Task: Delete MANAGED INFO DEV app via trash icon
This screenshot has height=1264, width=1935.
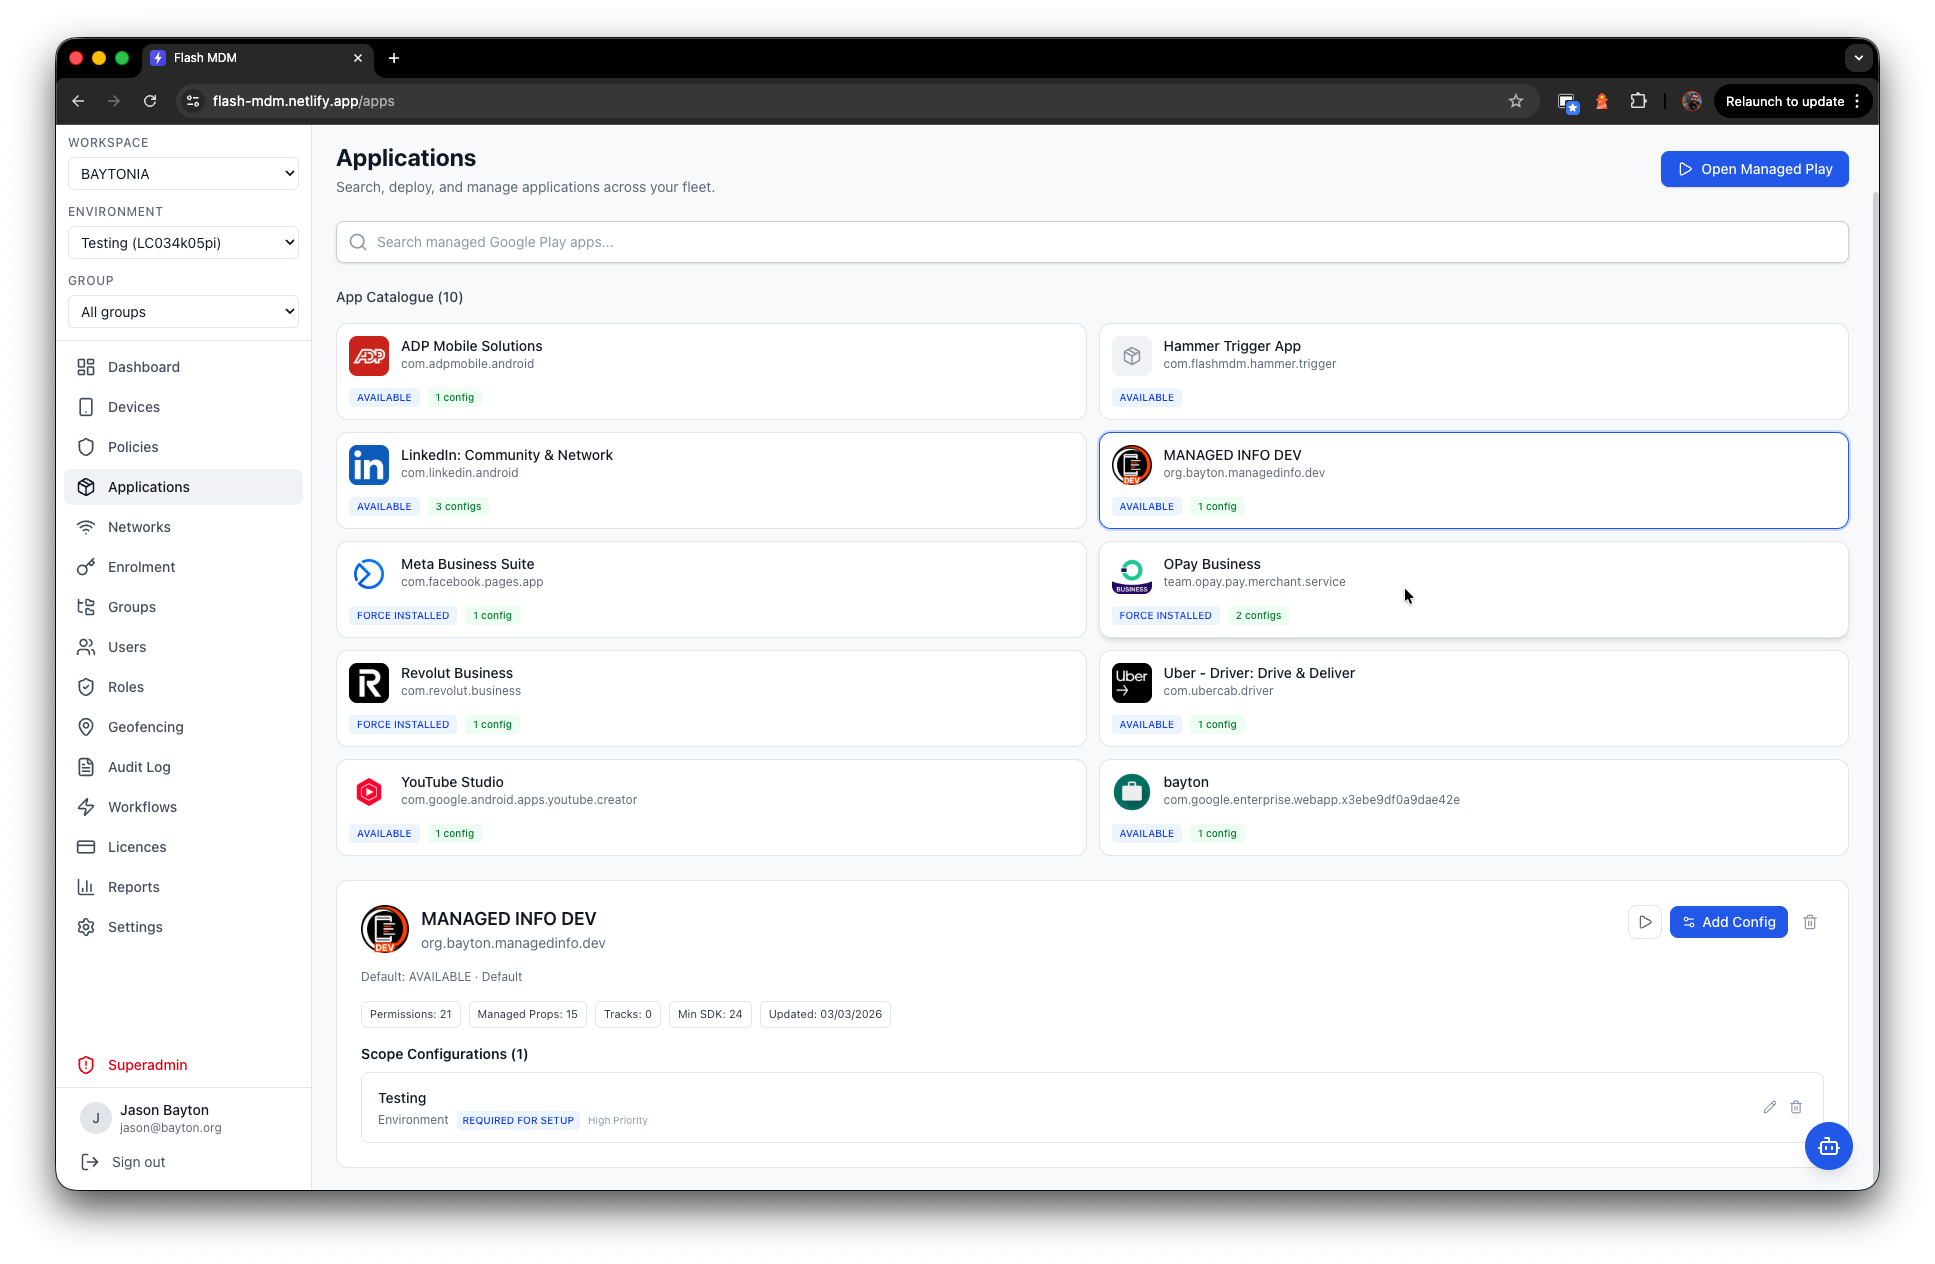Action: coord(1809,922)
